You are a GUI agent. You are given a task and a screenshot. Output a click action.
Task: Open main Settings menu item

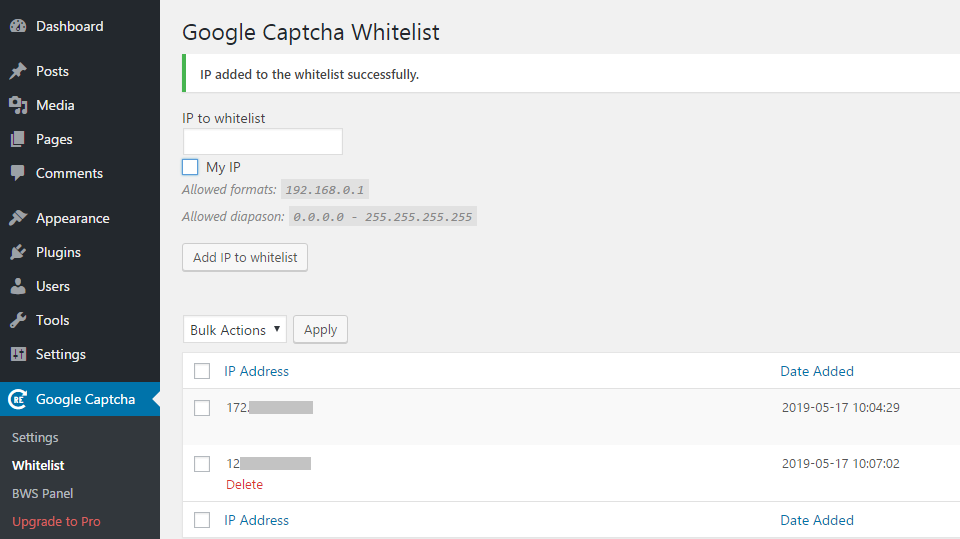tap(61, 355)
